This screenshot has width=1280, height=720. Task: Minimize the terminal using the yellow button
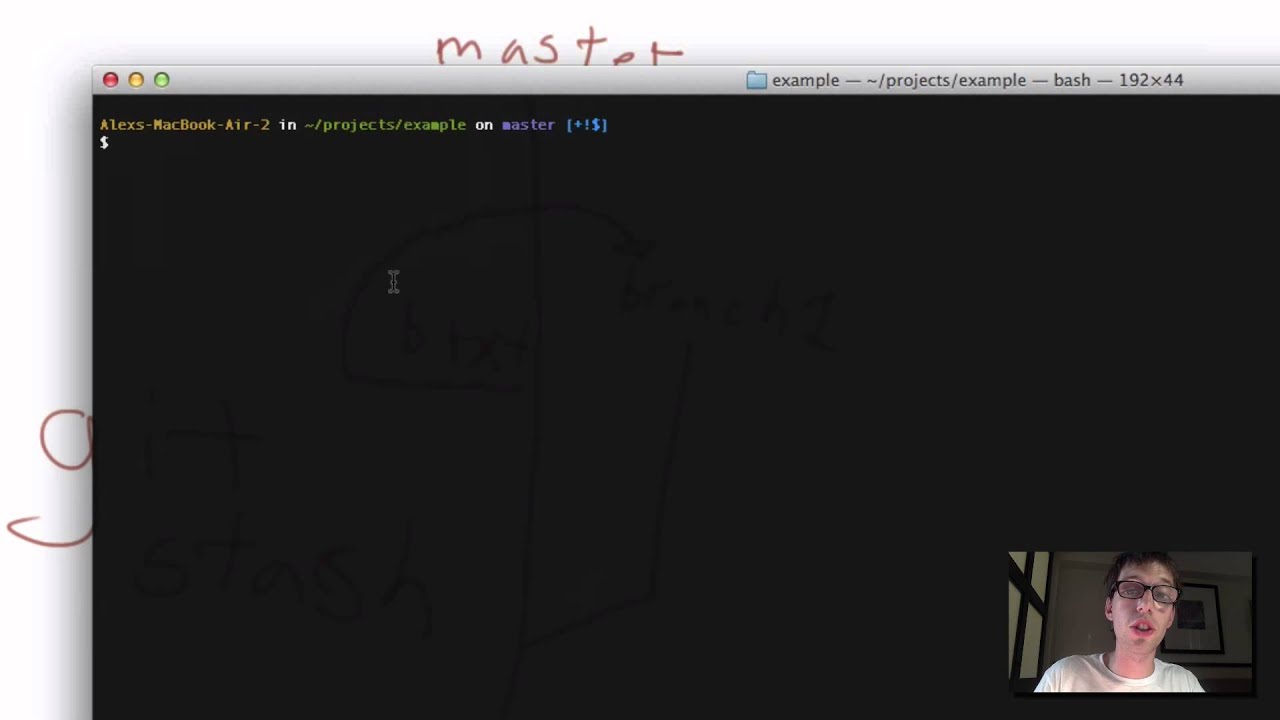(x=136, y=80)
